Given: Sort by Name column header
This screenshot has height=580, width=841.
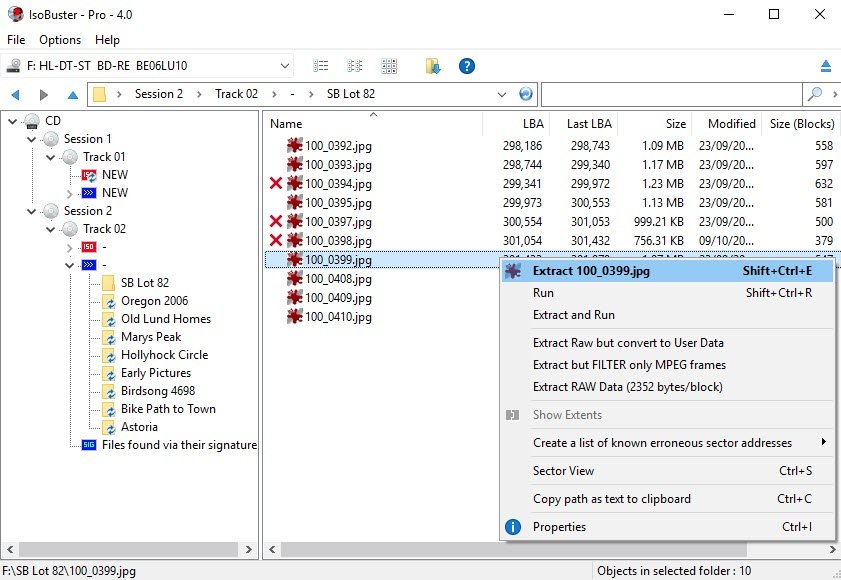Looking at the screenshot, I should 373,124.
